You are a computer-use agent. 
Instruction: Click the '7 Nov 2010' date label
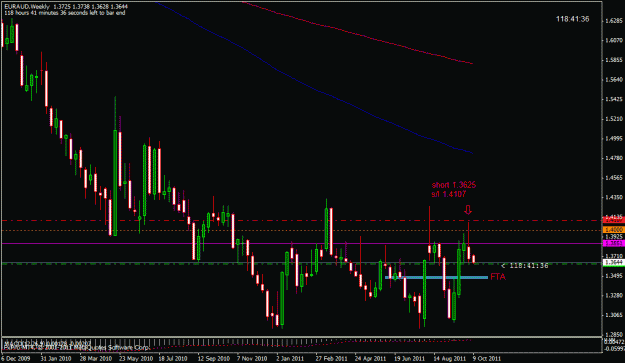pos(252,358)
